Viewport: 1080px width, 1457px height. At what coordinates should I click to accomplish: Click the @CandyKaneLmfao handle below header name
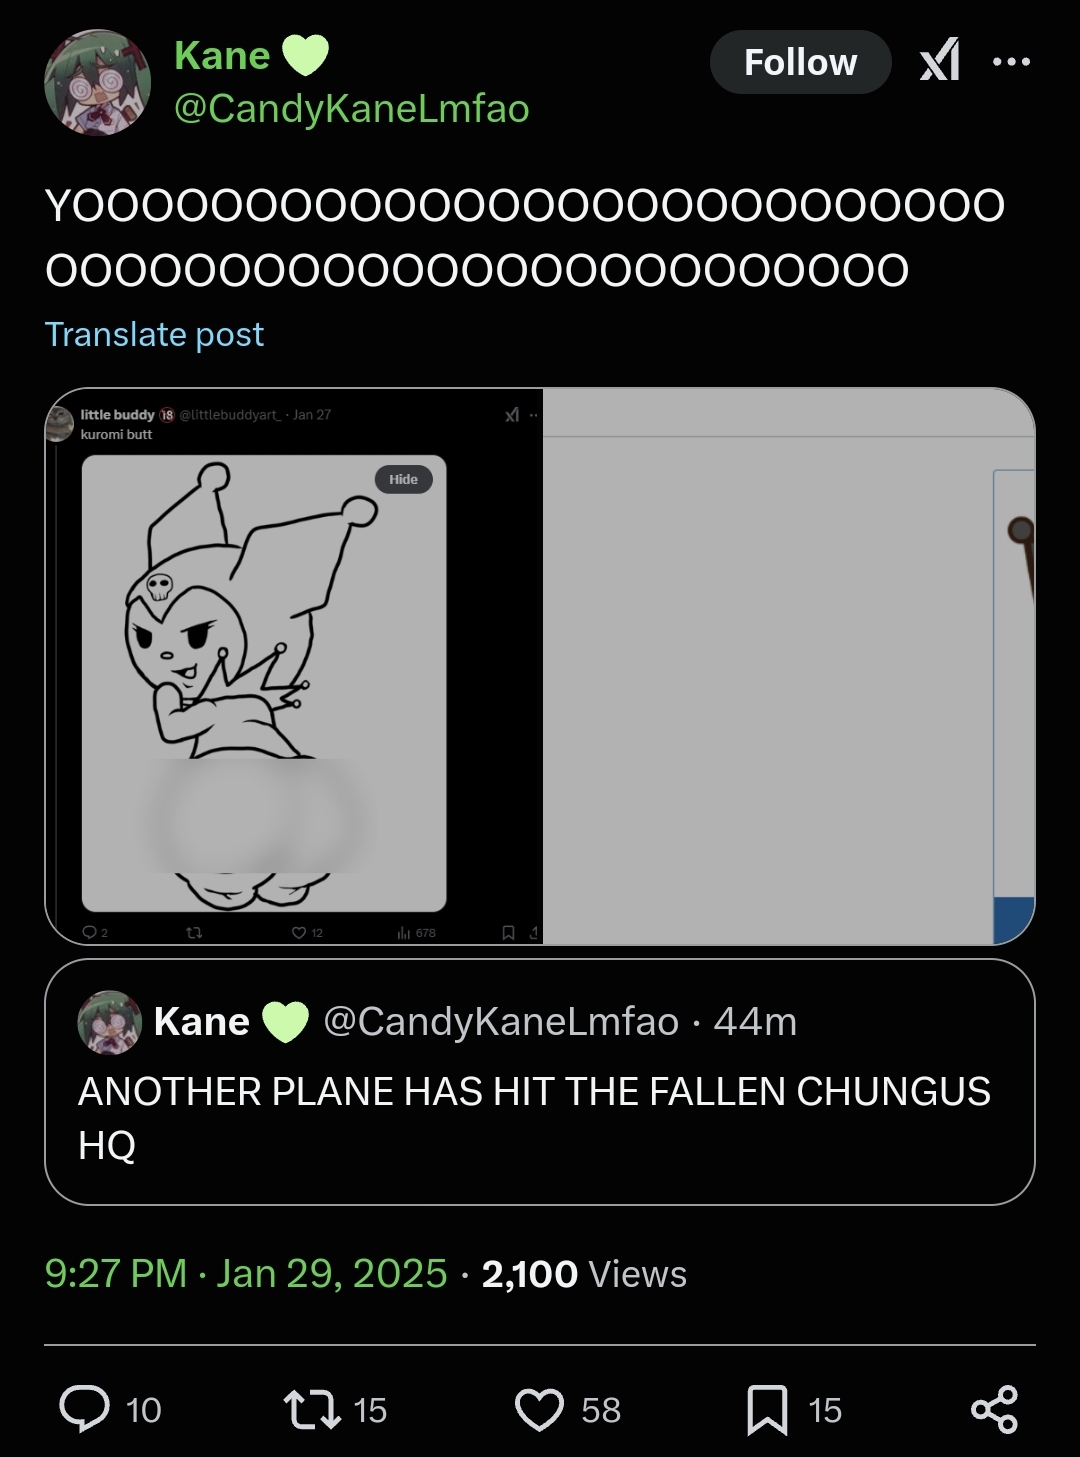tap(351, 108)
